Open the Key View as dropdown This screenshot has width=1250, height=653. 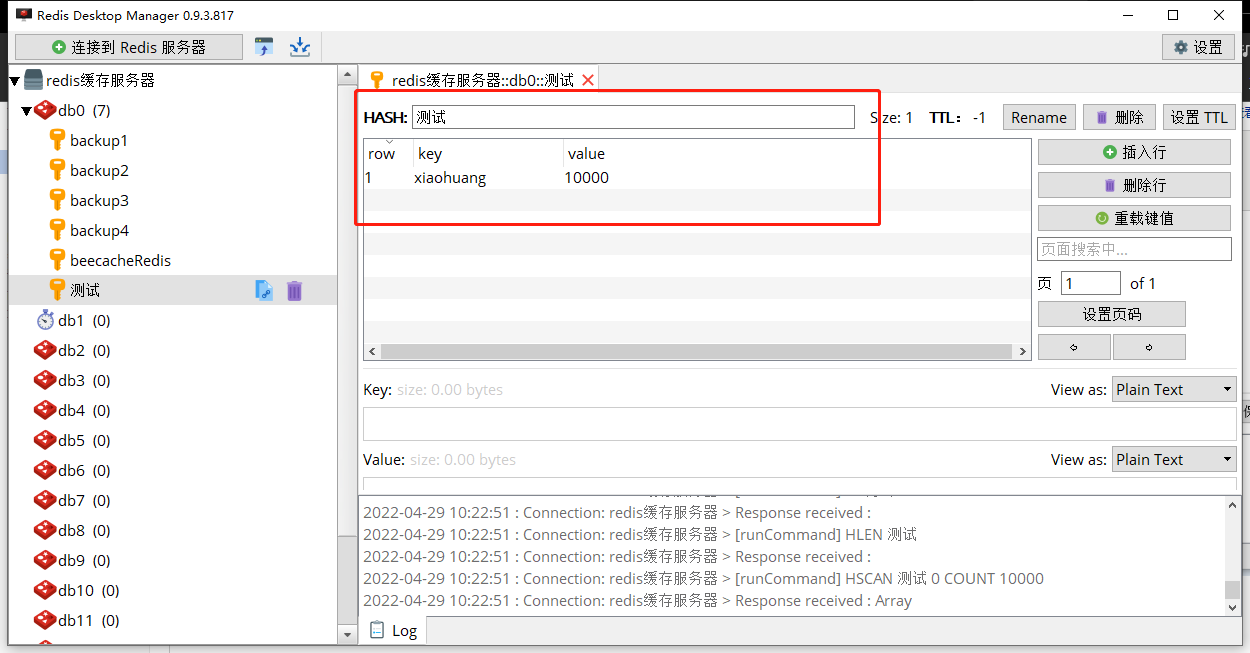coord(1174,389)
